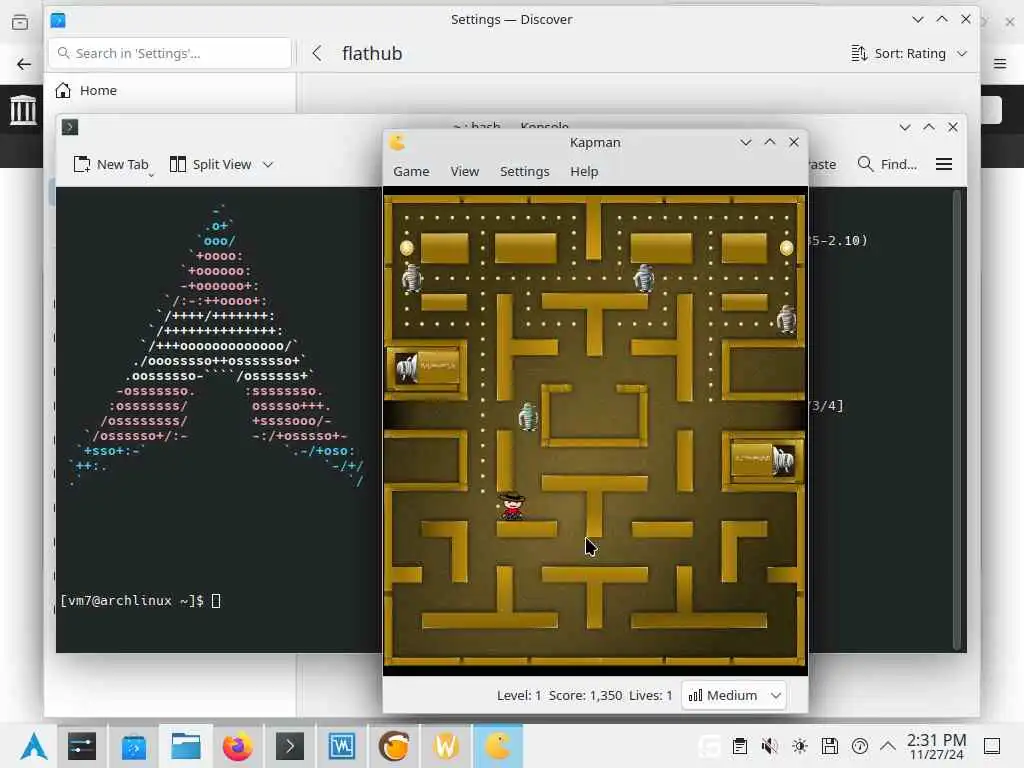Open the orange swirl app in the taskbar
The width and height of the screenshot is (1024, 768).
394,746
